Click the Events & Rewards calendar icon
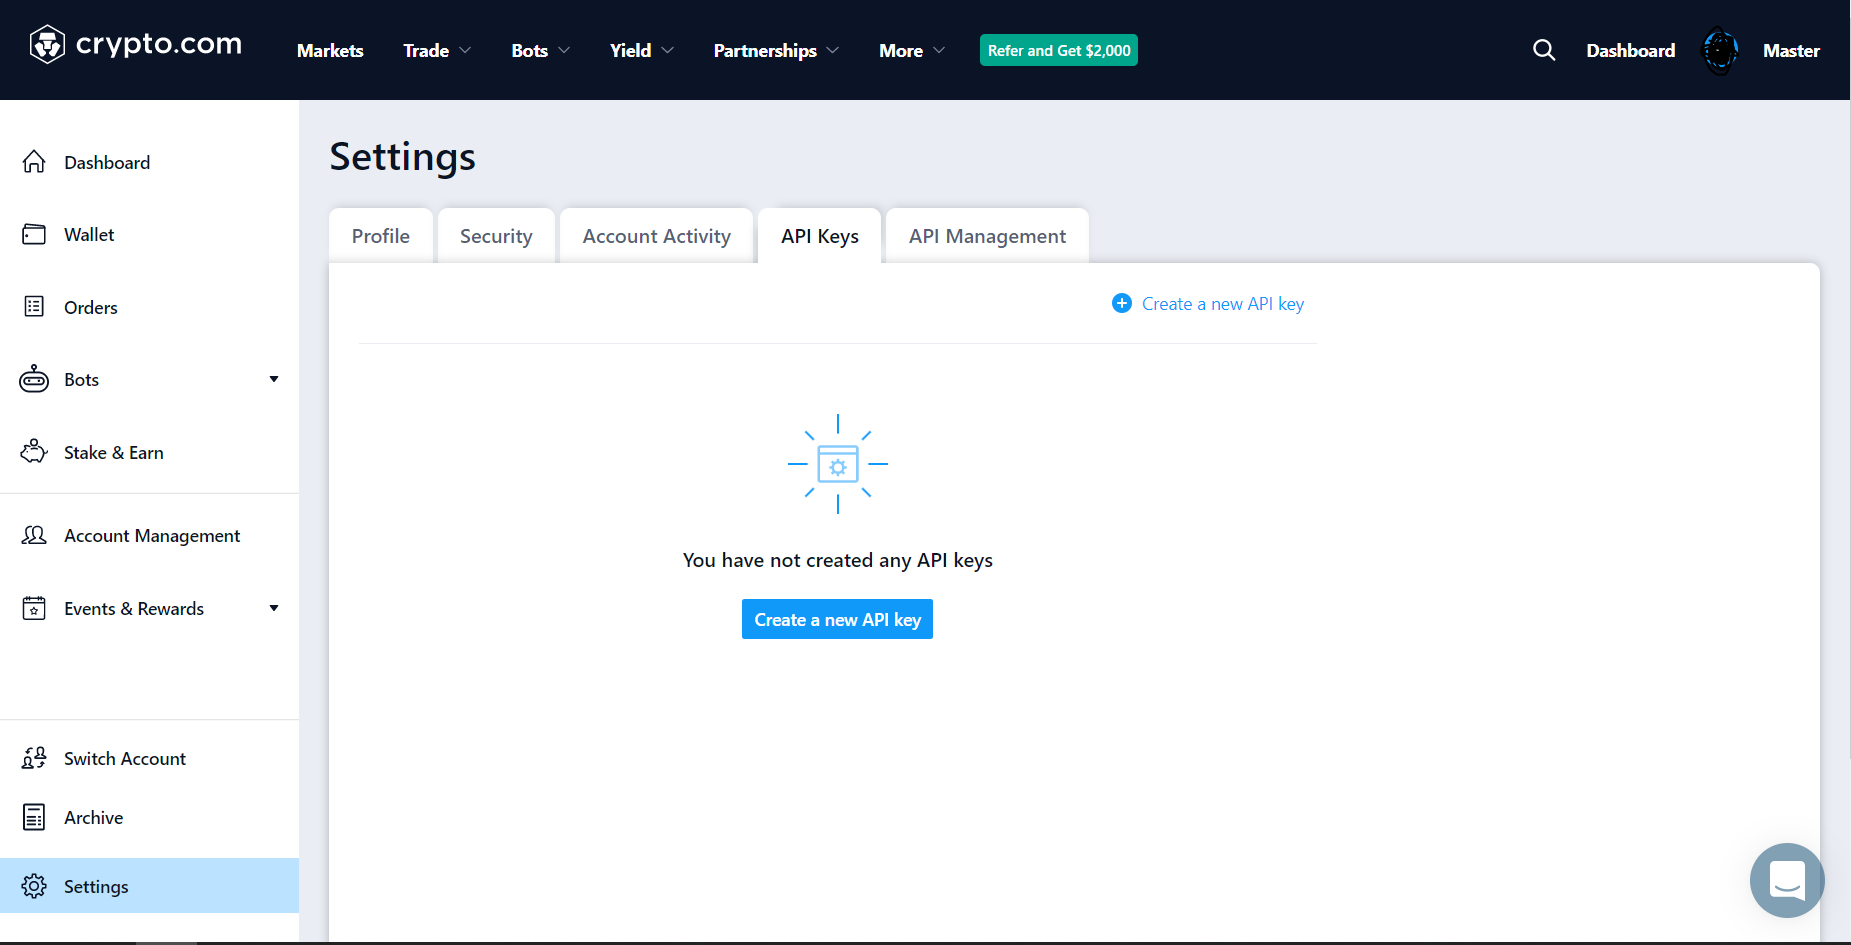 34,608
